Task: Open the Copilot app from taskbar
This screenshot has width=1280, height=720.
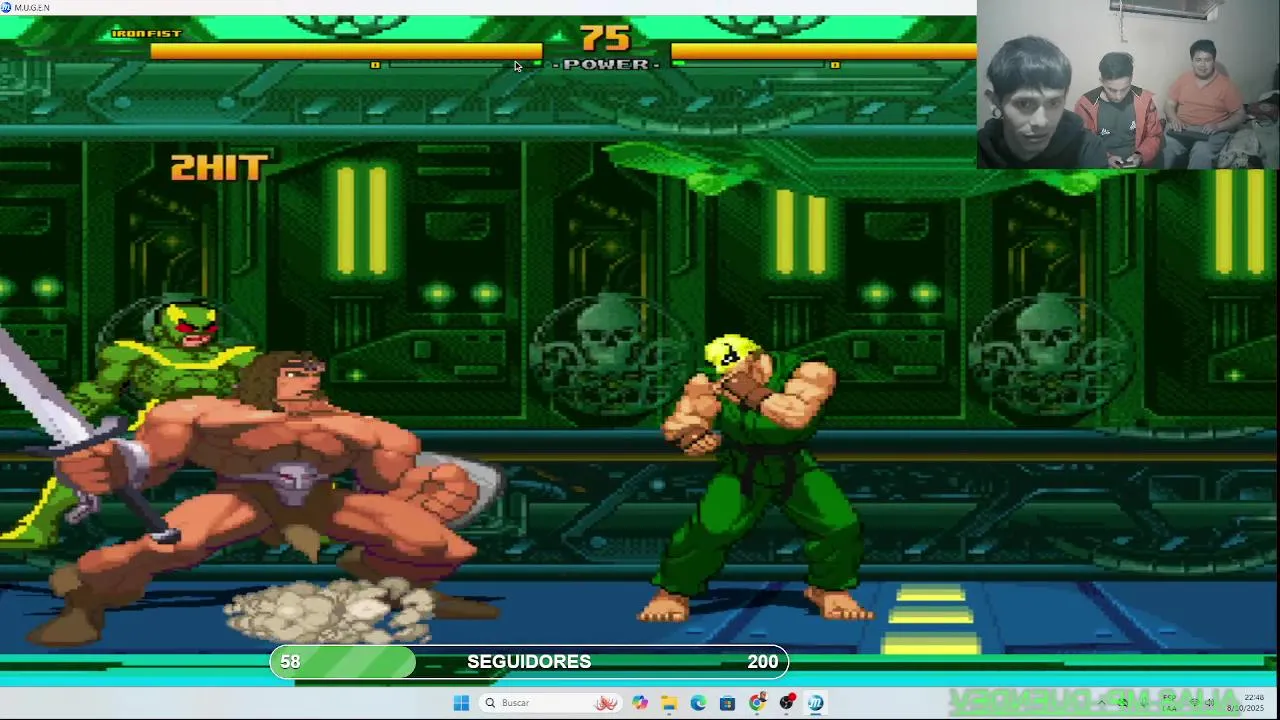Action: (640, 703)
